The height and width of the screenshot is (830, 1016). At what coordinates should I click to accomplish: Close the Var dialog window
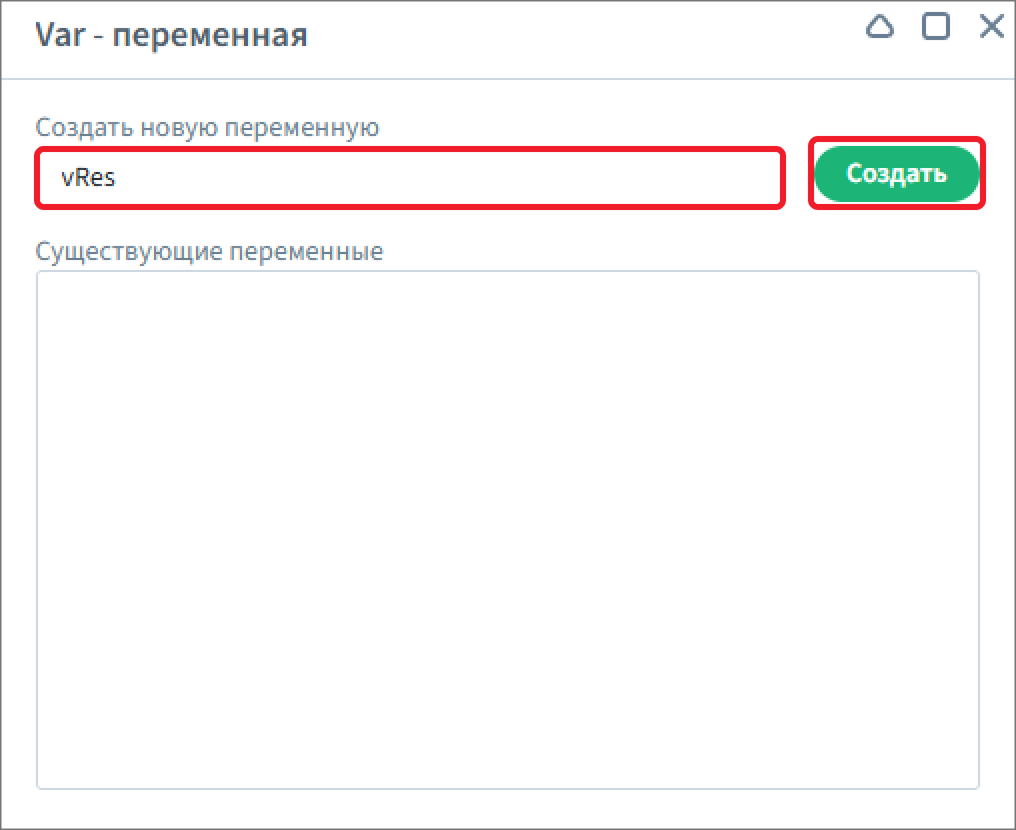(x=991, y=27)
